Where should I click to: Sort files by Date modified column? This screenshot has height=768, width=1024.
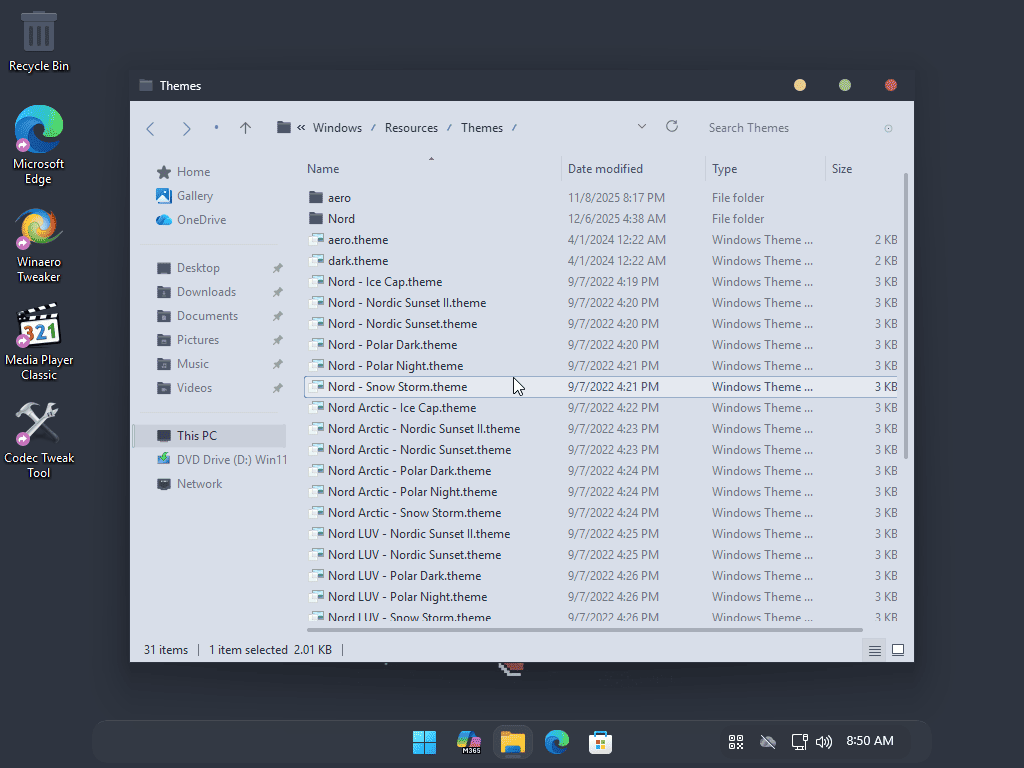pyautogui.click(x=605, y=169)
